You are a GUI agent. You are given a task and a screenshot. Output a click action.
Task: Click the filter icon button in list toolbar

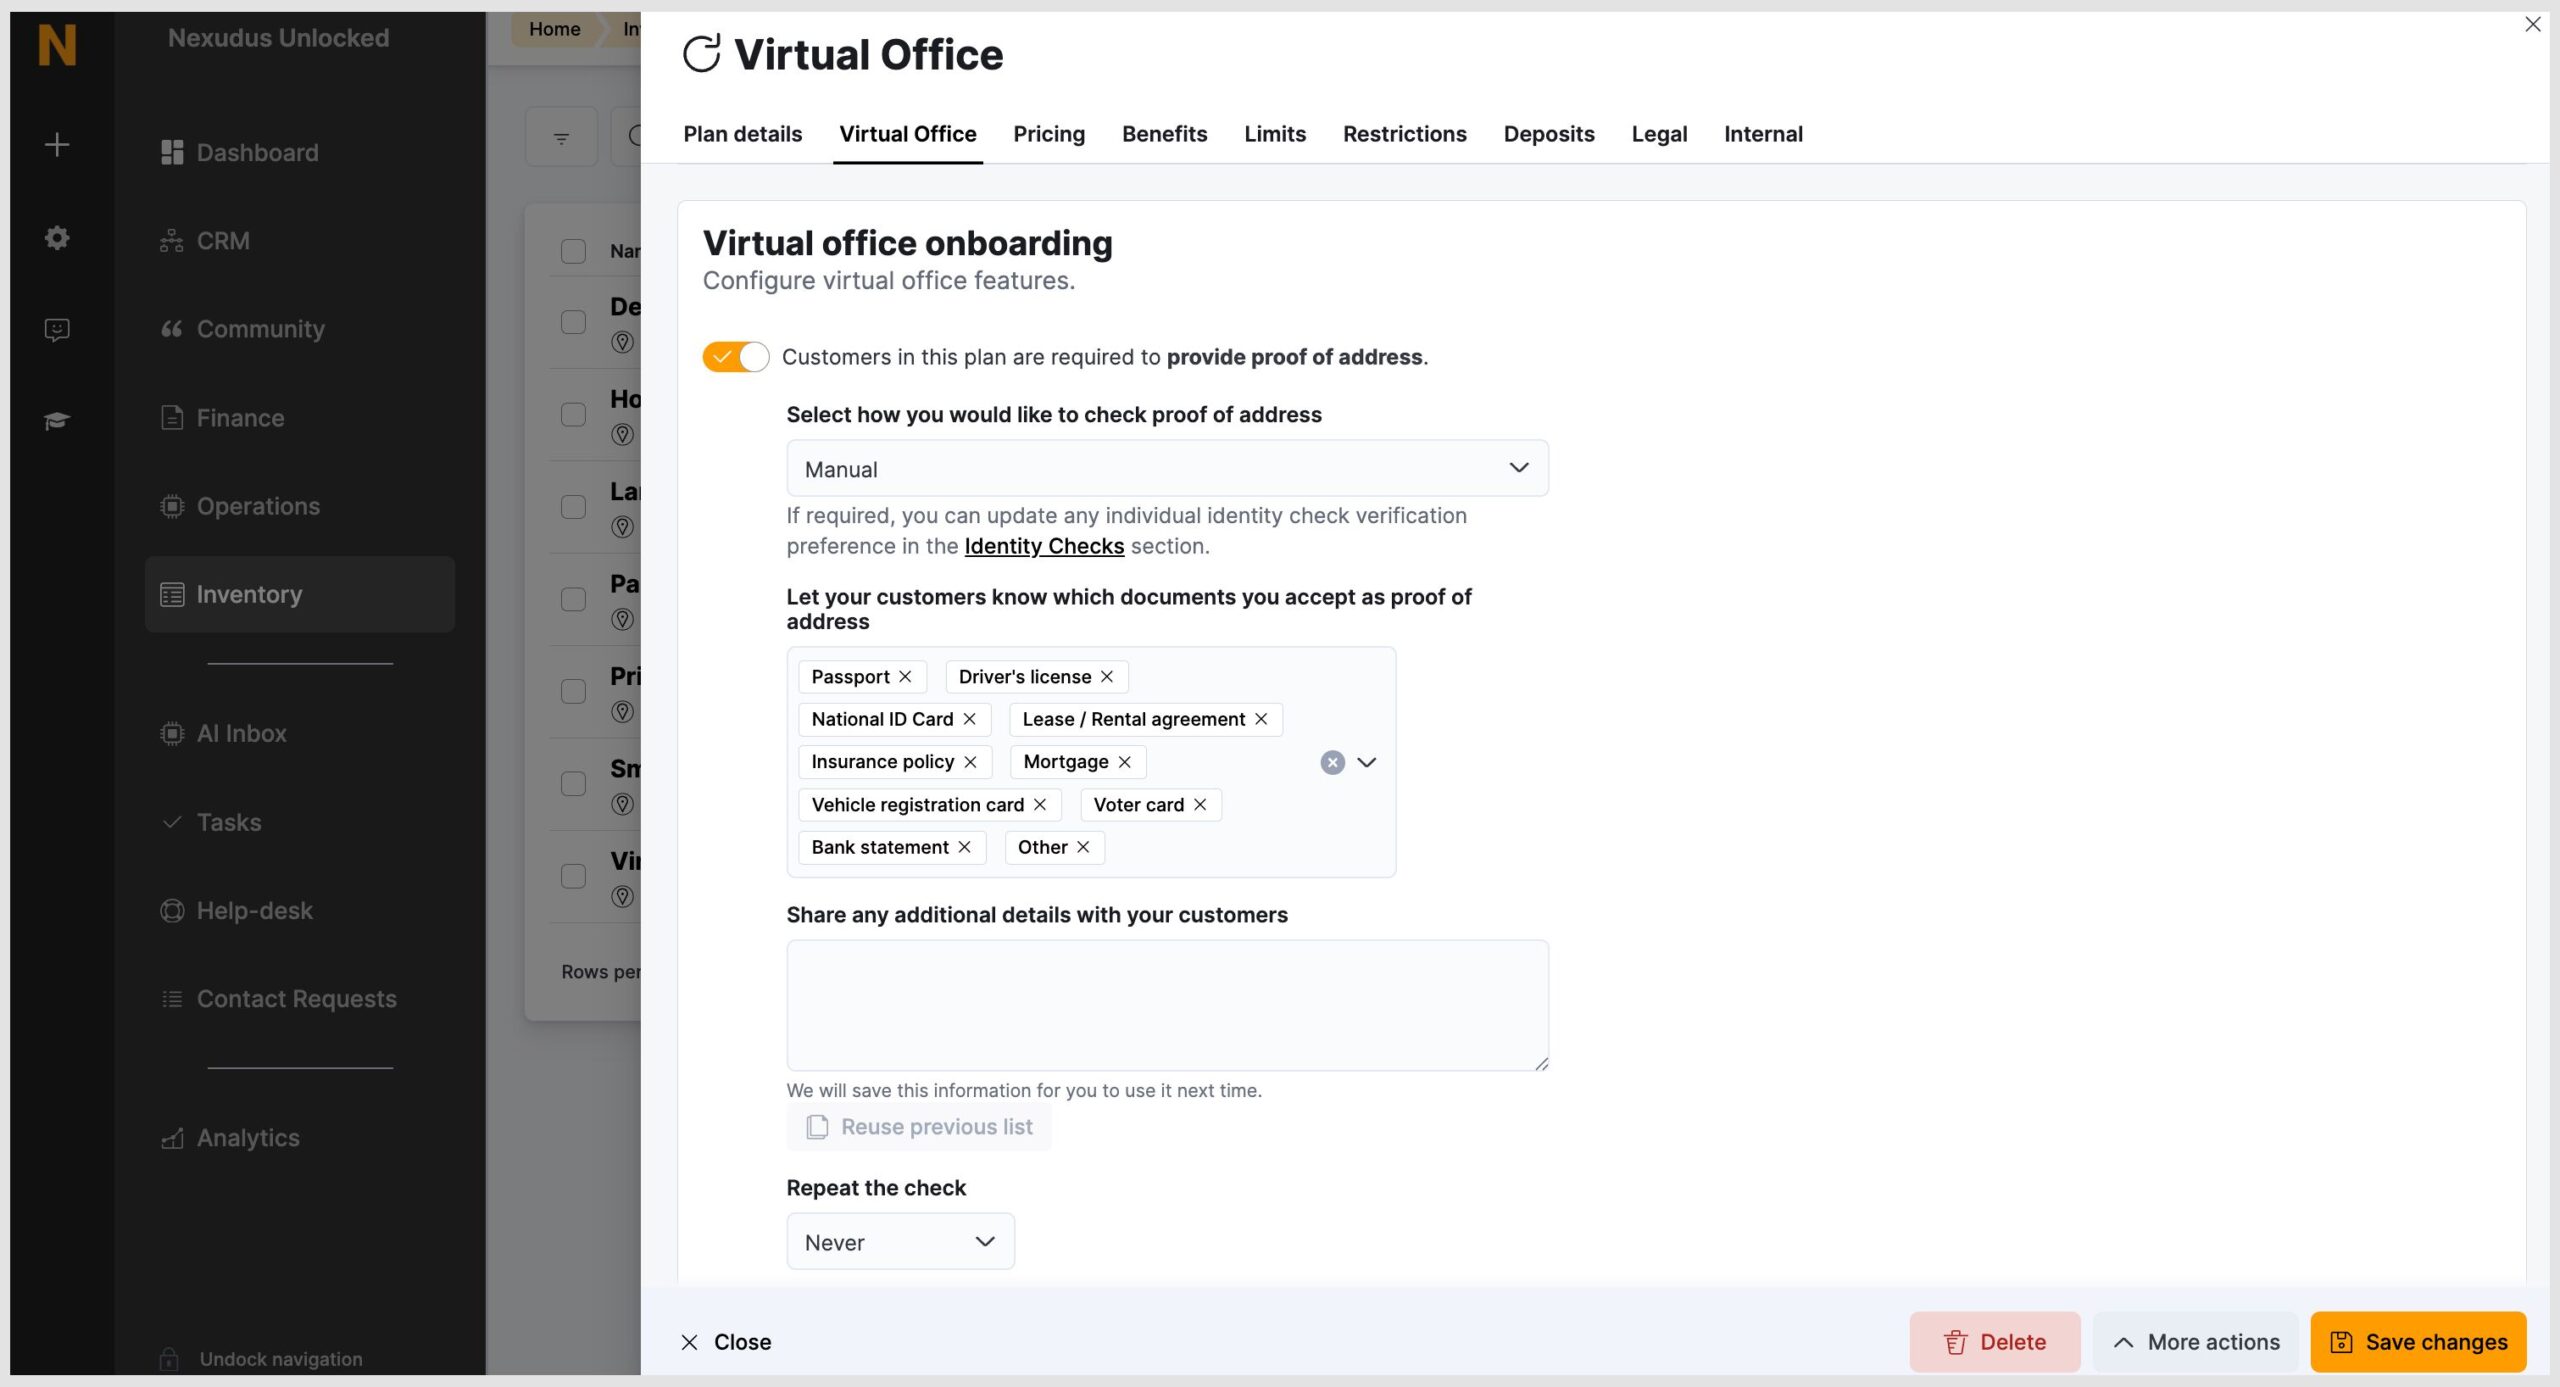(561, 137)
